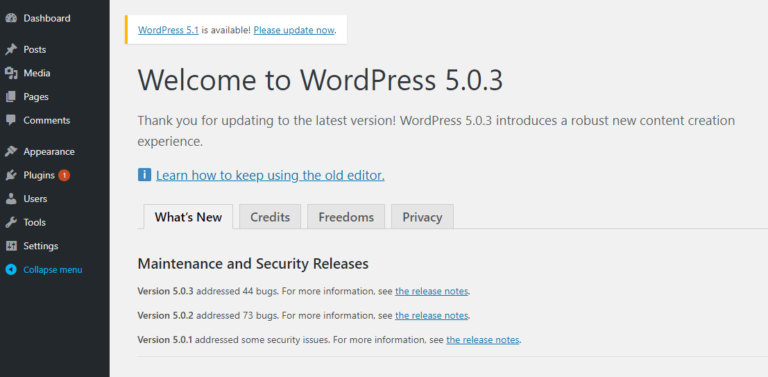The height and width of the screenshot is (377, 768).
Task: Click the Plugins update count badge
Action: (64, 175)
